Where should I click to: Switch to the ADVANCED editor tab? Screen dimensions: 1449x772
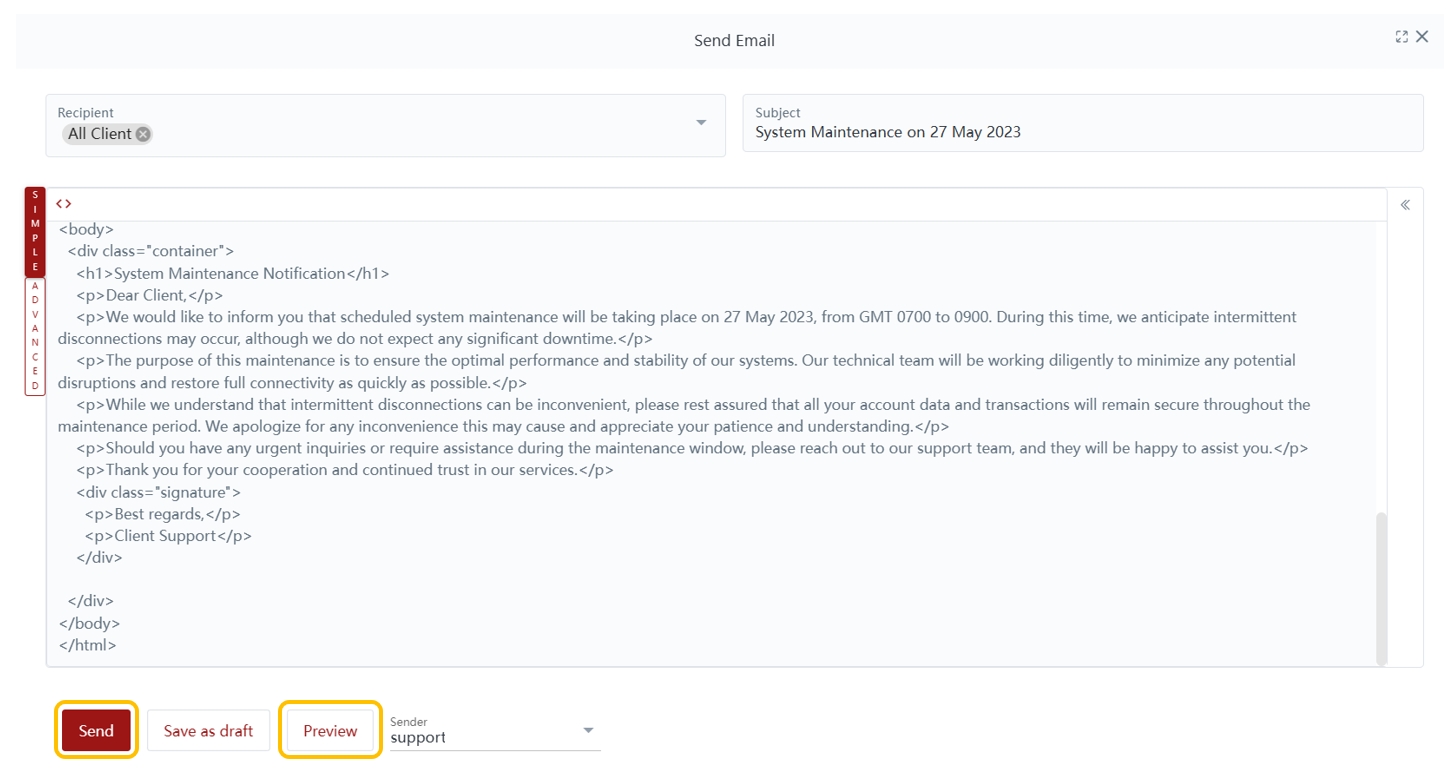[x=35, y=336]
